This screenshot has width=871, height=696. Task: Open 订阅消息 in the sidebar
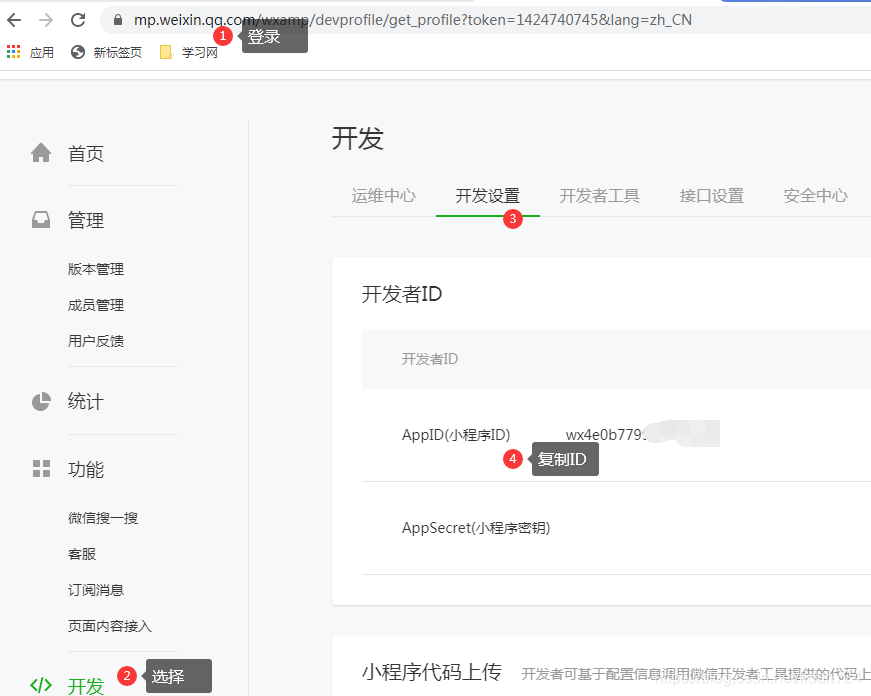click(x=96, y=590)
